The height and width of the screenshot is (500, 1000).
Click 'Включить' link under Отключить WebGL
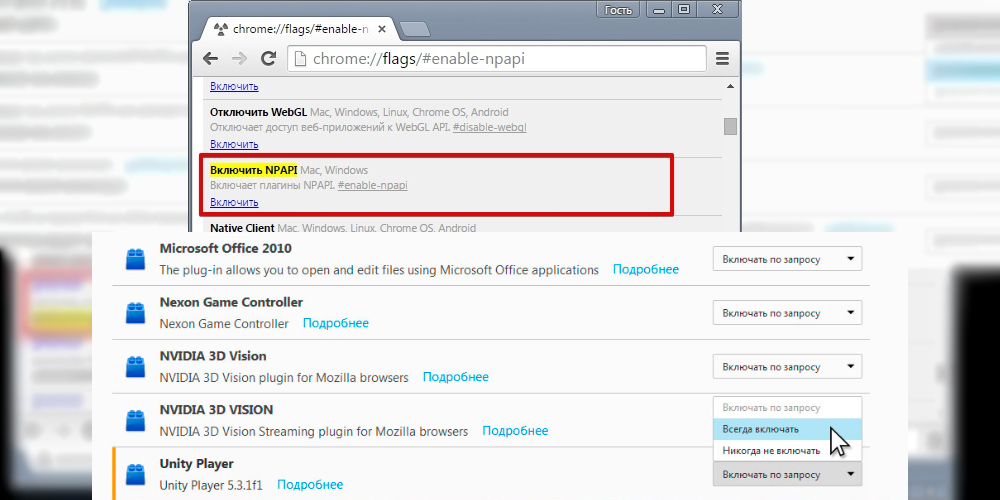[x=234, y=144]
